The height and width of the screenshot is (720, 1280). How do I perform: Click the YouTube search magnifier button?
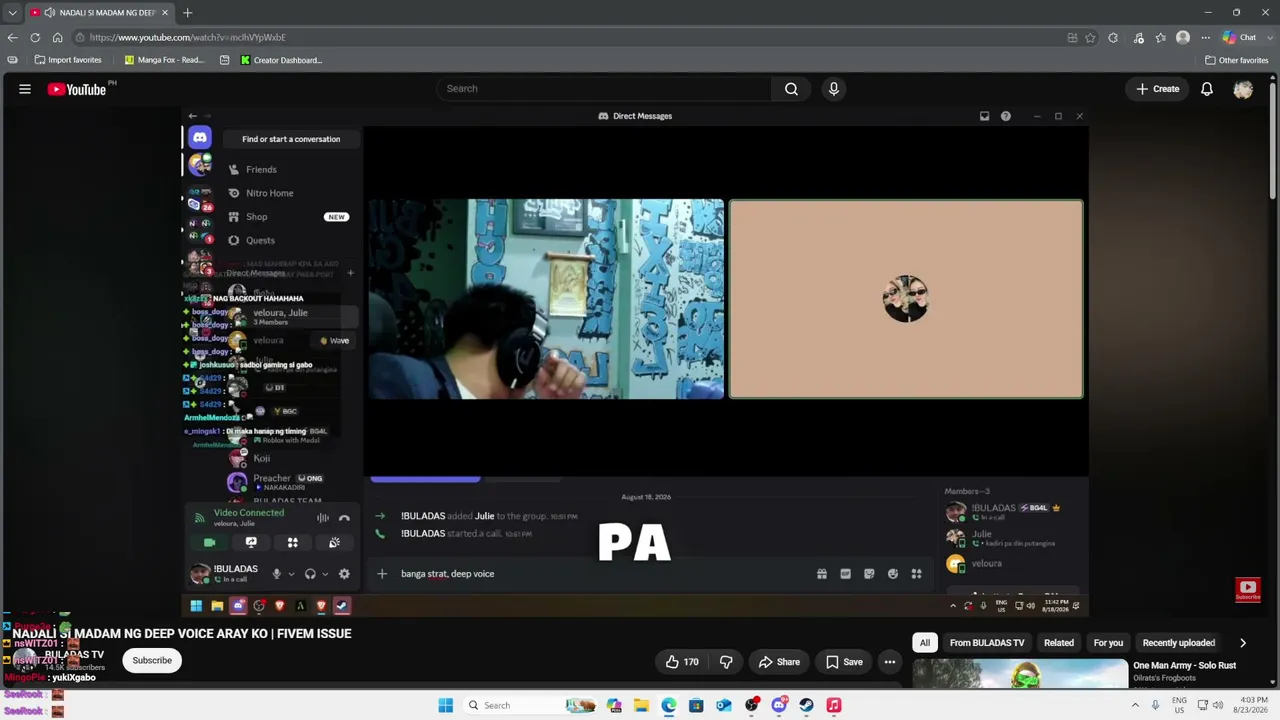791,89
